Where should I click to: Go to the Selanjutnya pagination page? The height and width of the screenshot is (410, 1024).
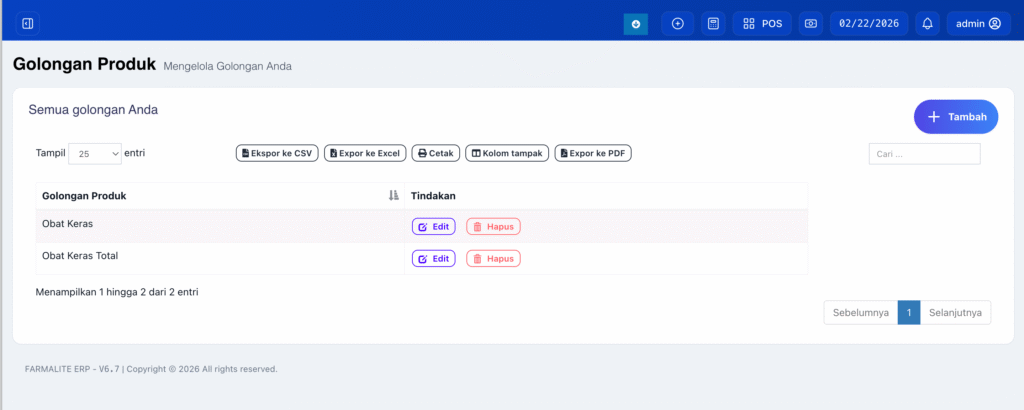(x=955, y=313)
